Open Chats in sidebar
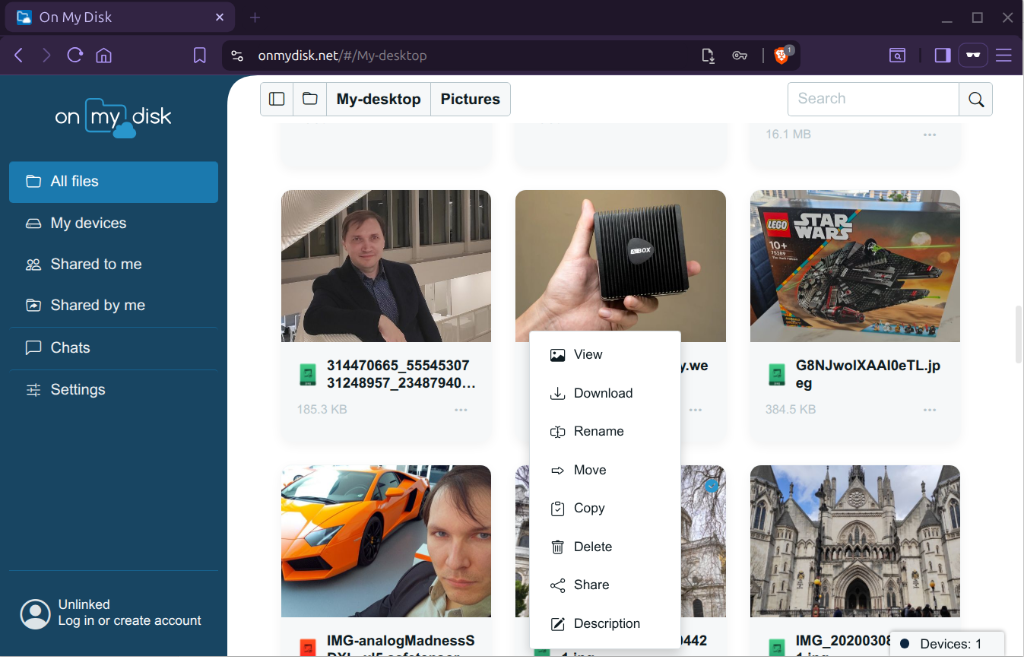1024x657 pixels. pos(114,347)
